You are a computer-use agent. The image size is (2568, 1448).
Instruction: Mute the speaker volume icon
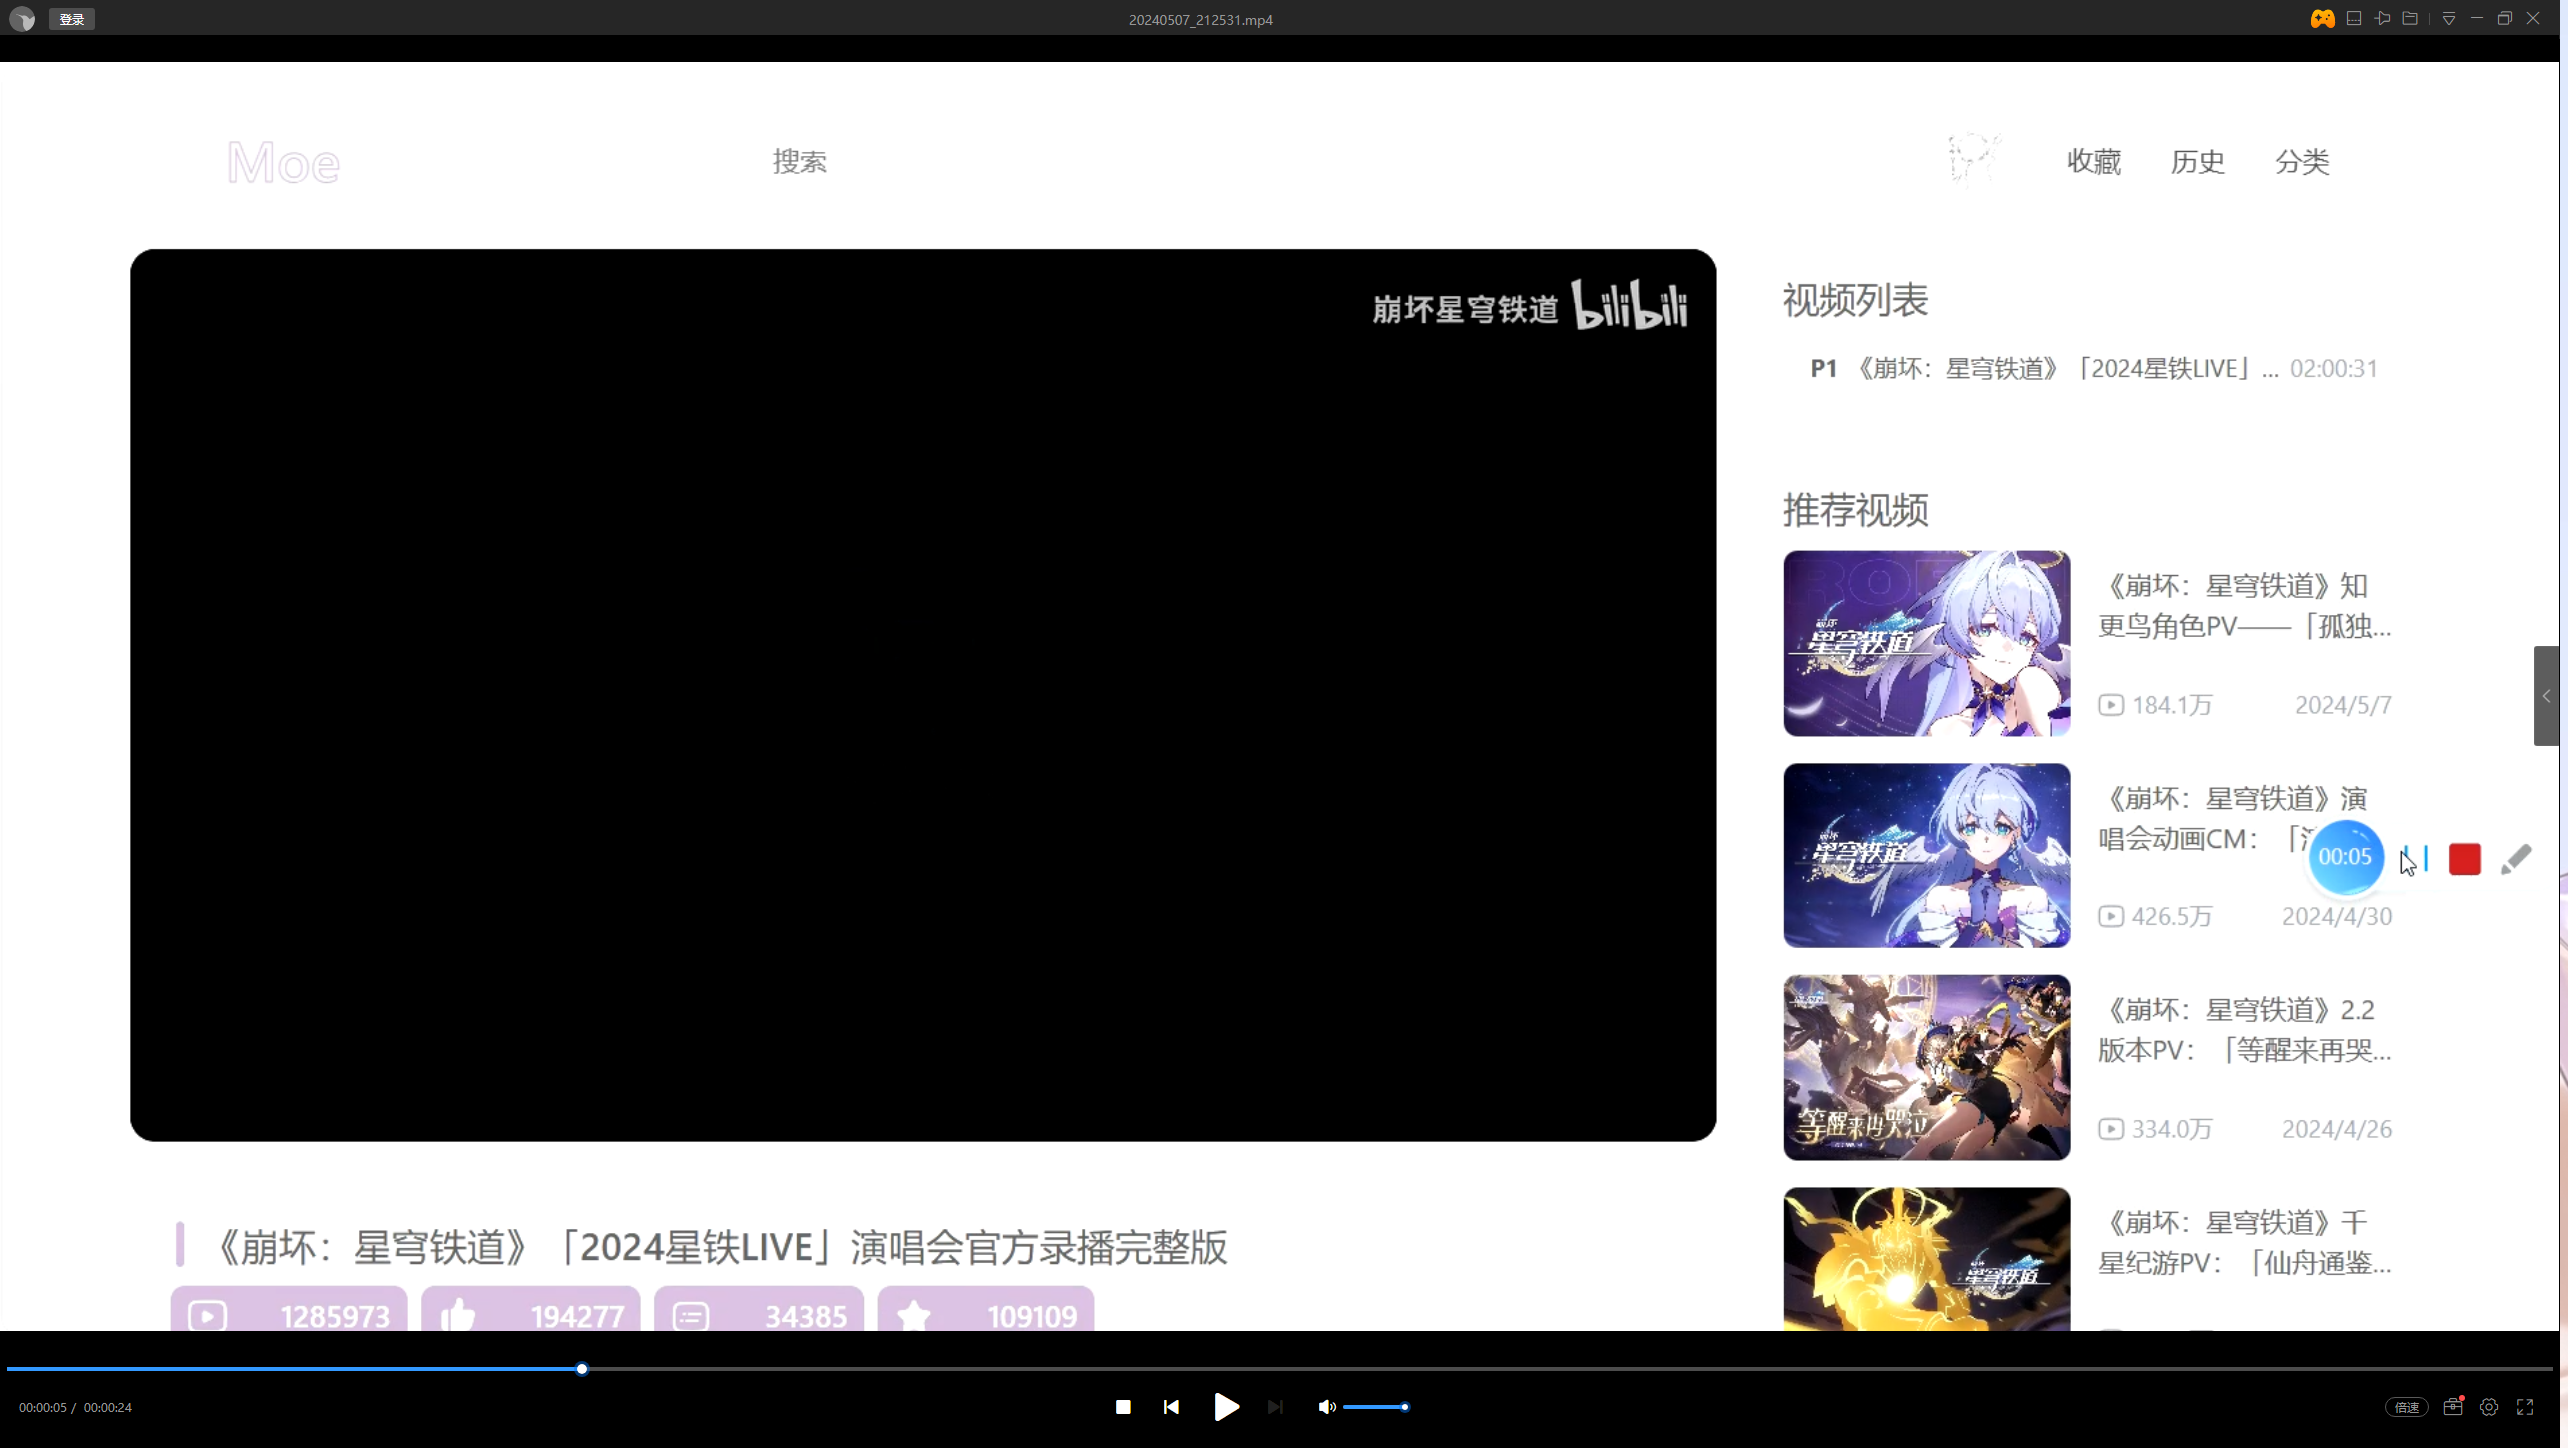[x=1326, y=1407]
